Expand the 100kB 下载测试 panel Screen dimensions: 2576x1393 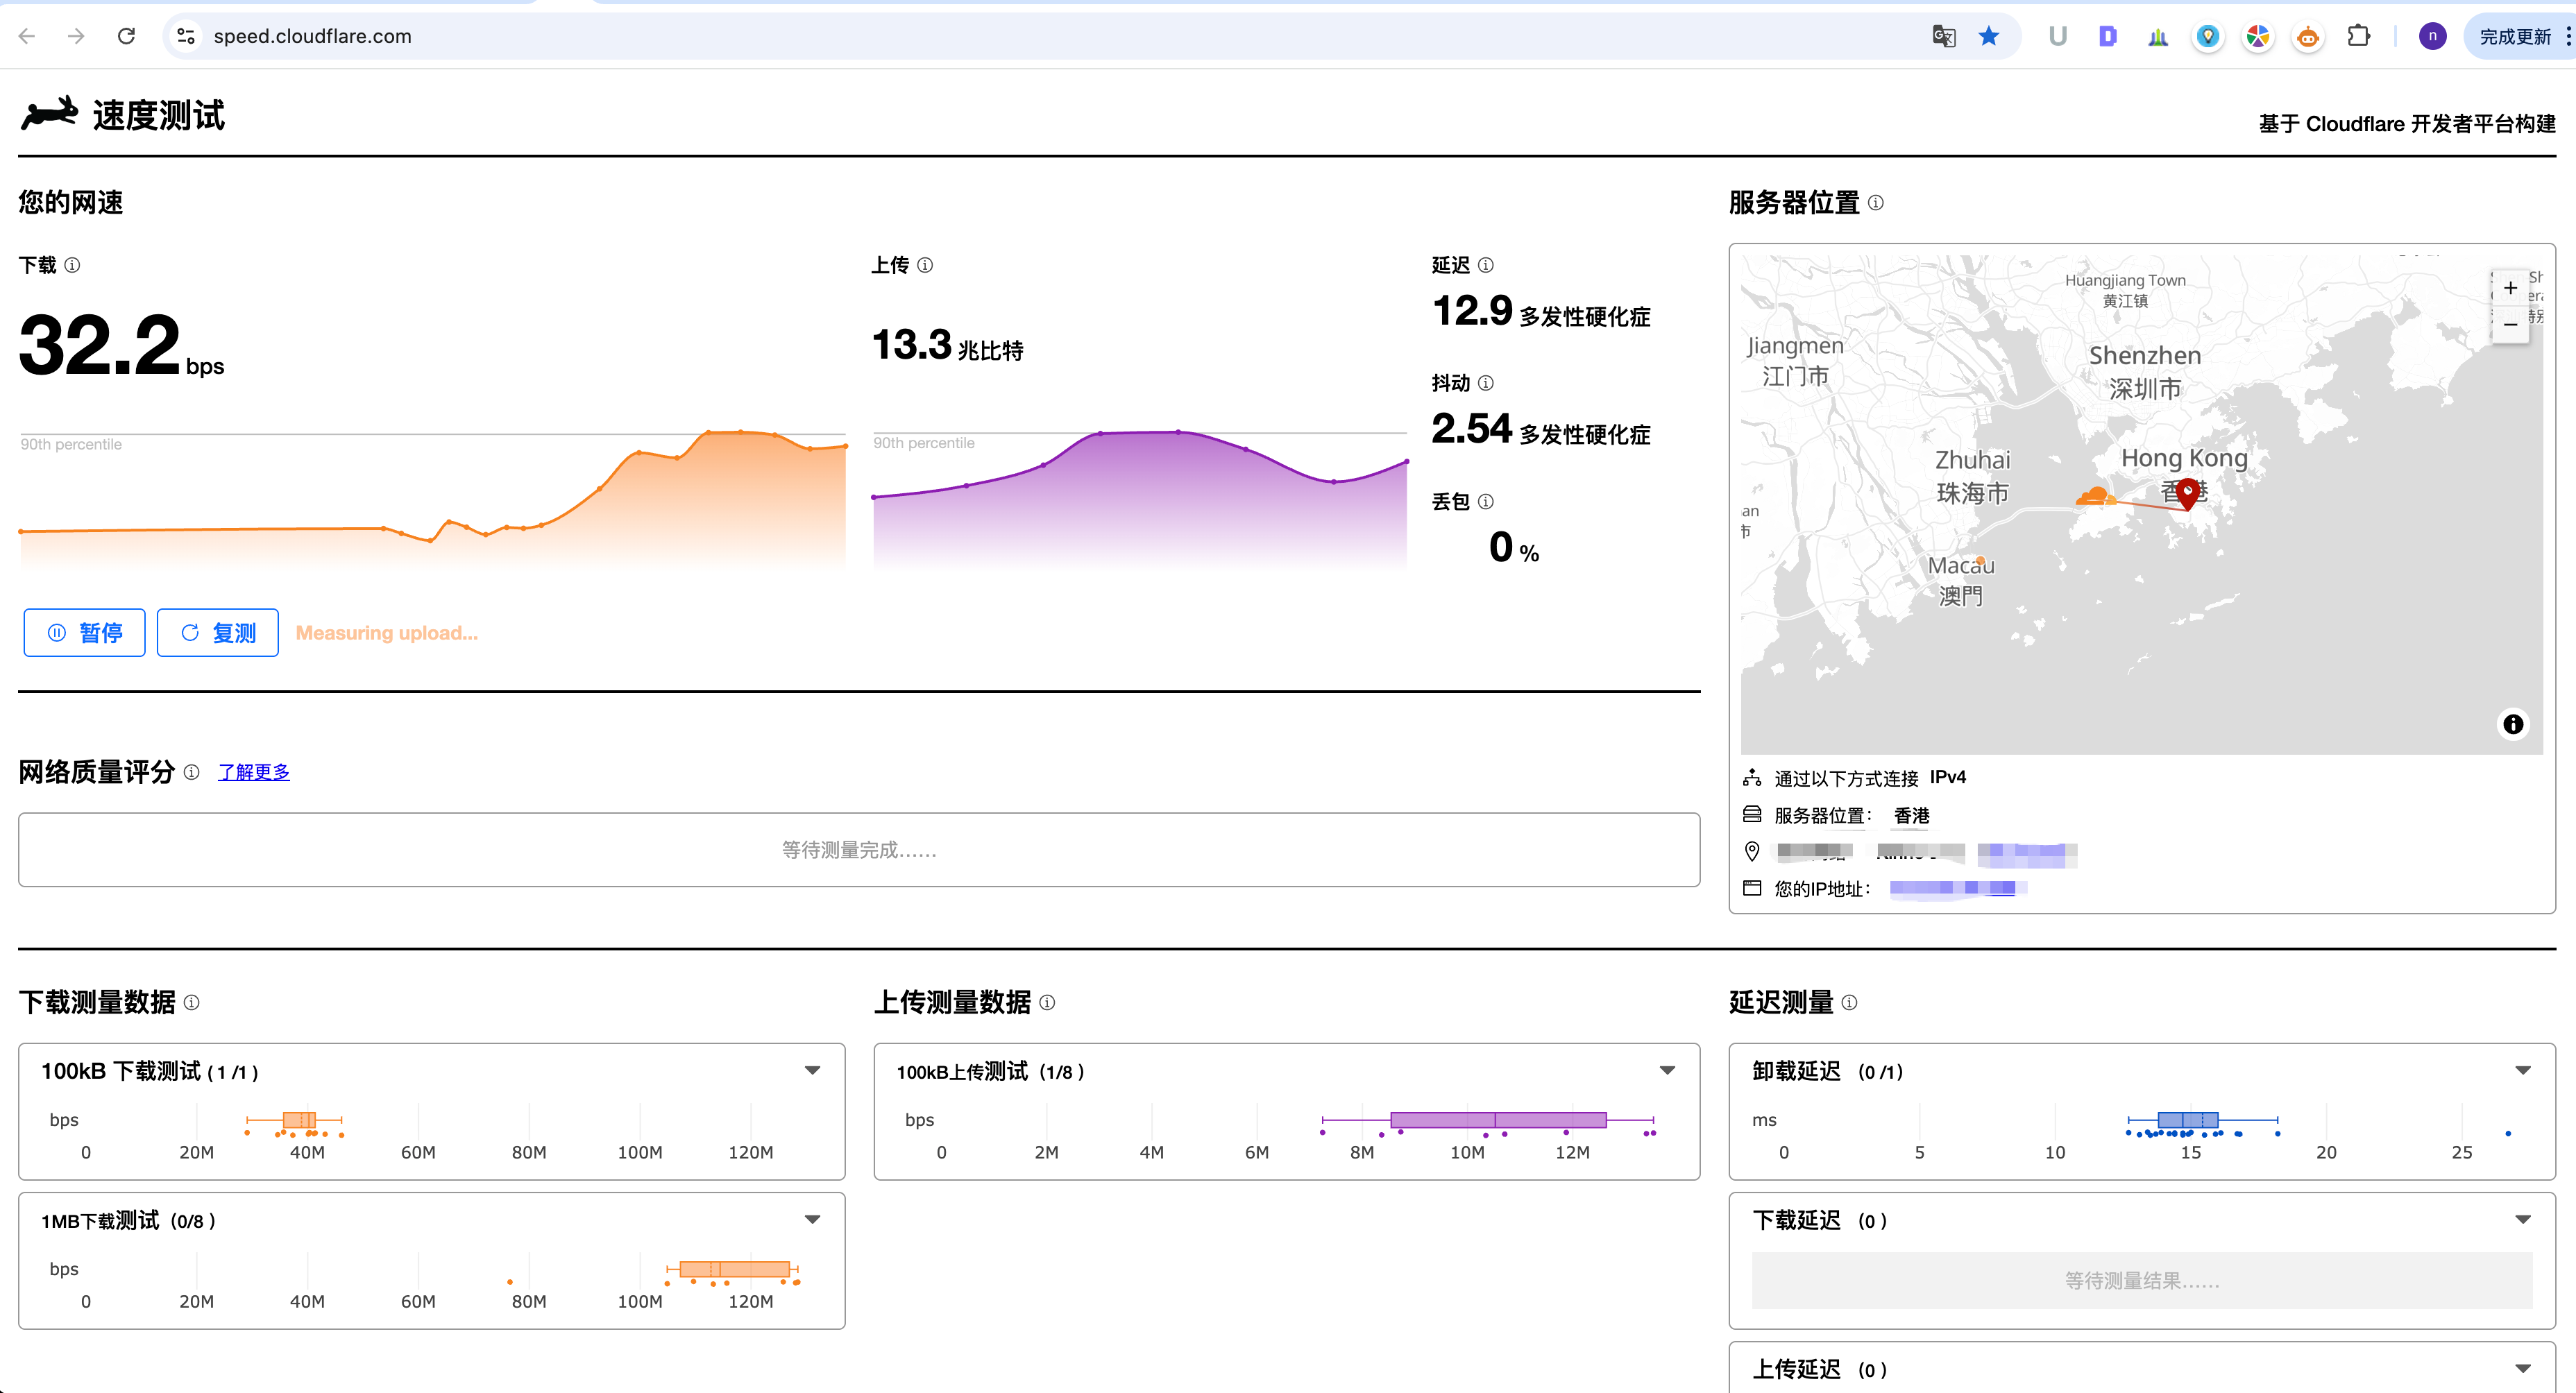click(x=813, y=1071)
